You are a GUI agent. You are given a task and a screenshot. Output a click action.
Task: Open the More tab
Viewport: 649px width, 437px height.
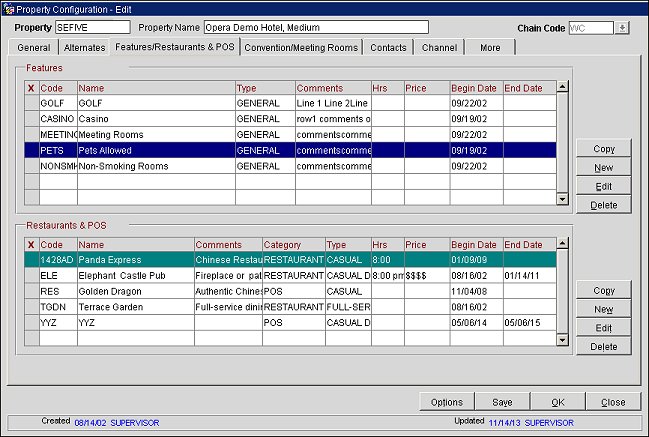pyautogui.click(x=490, y=47)
